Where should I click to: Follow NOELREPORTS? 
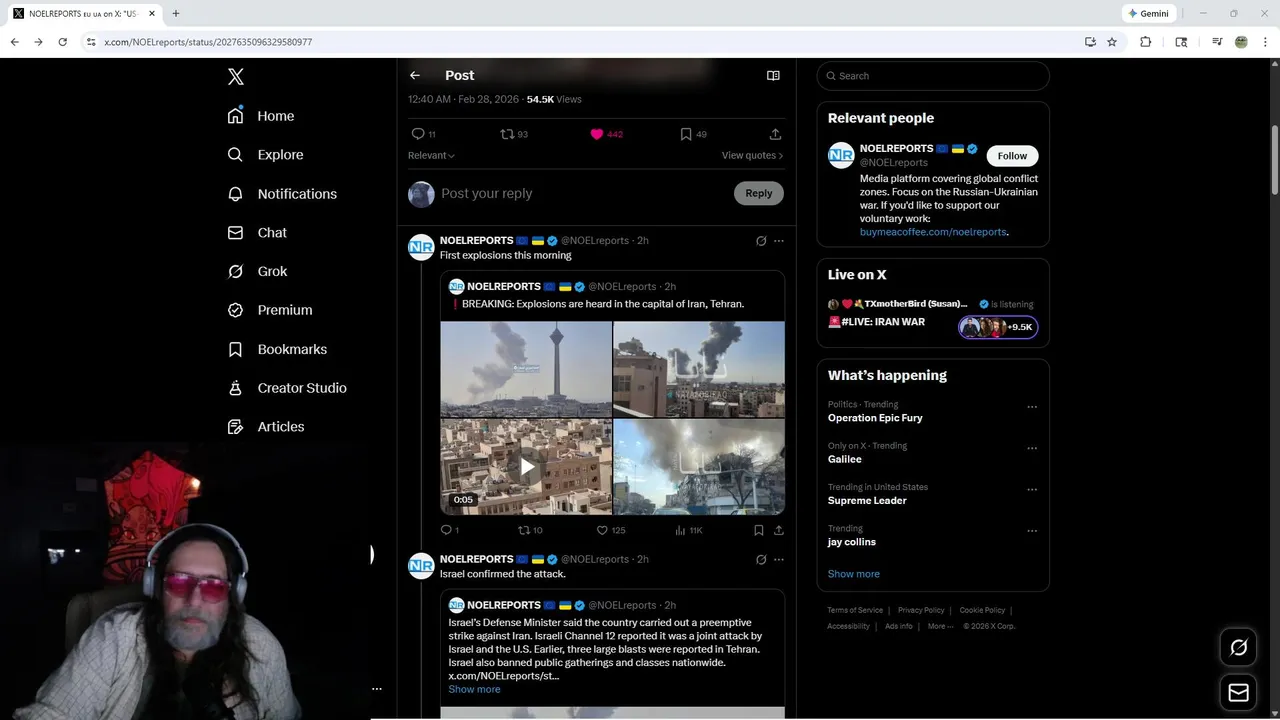click(1012, 156)
